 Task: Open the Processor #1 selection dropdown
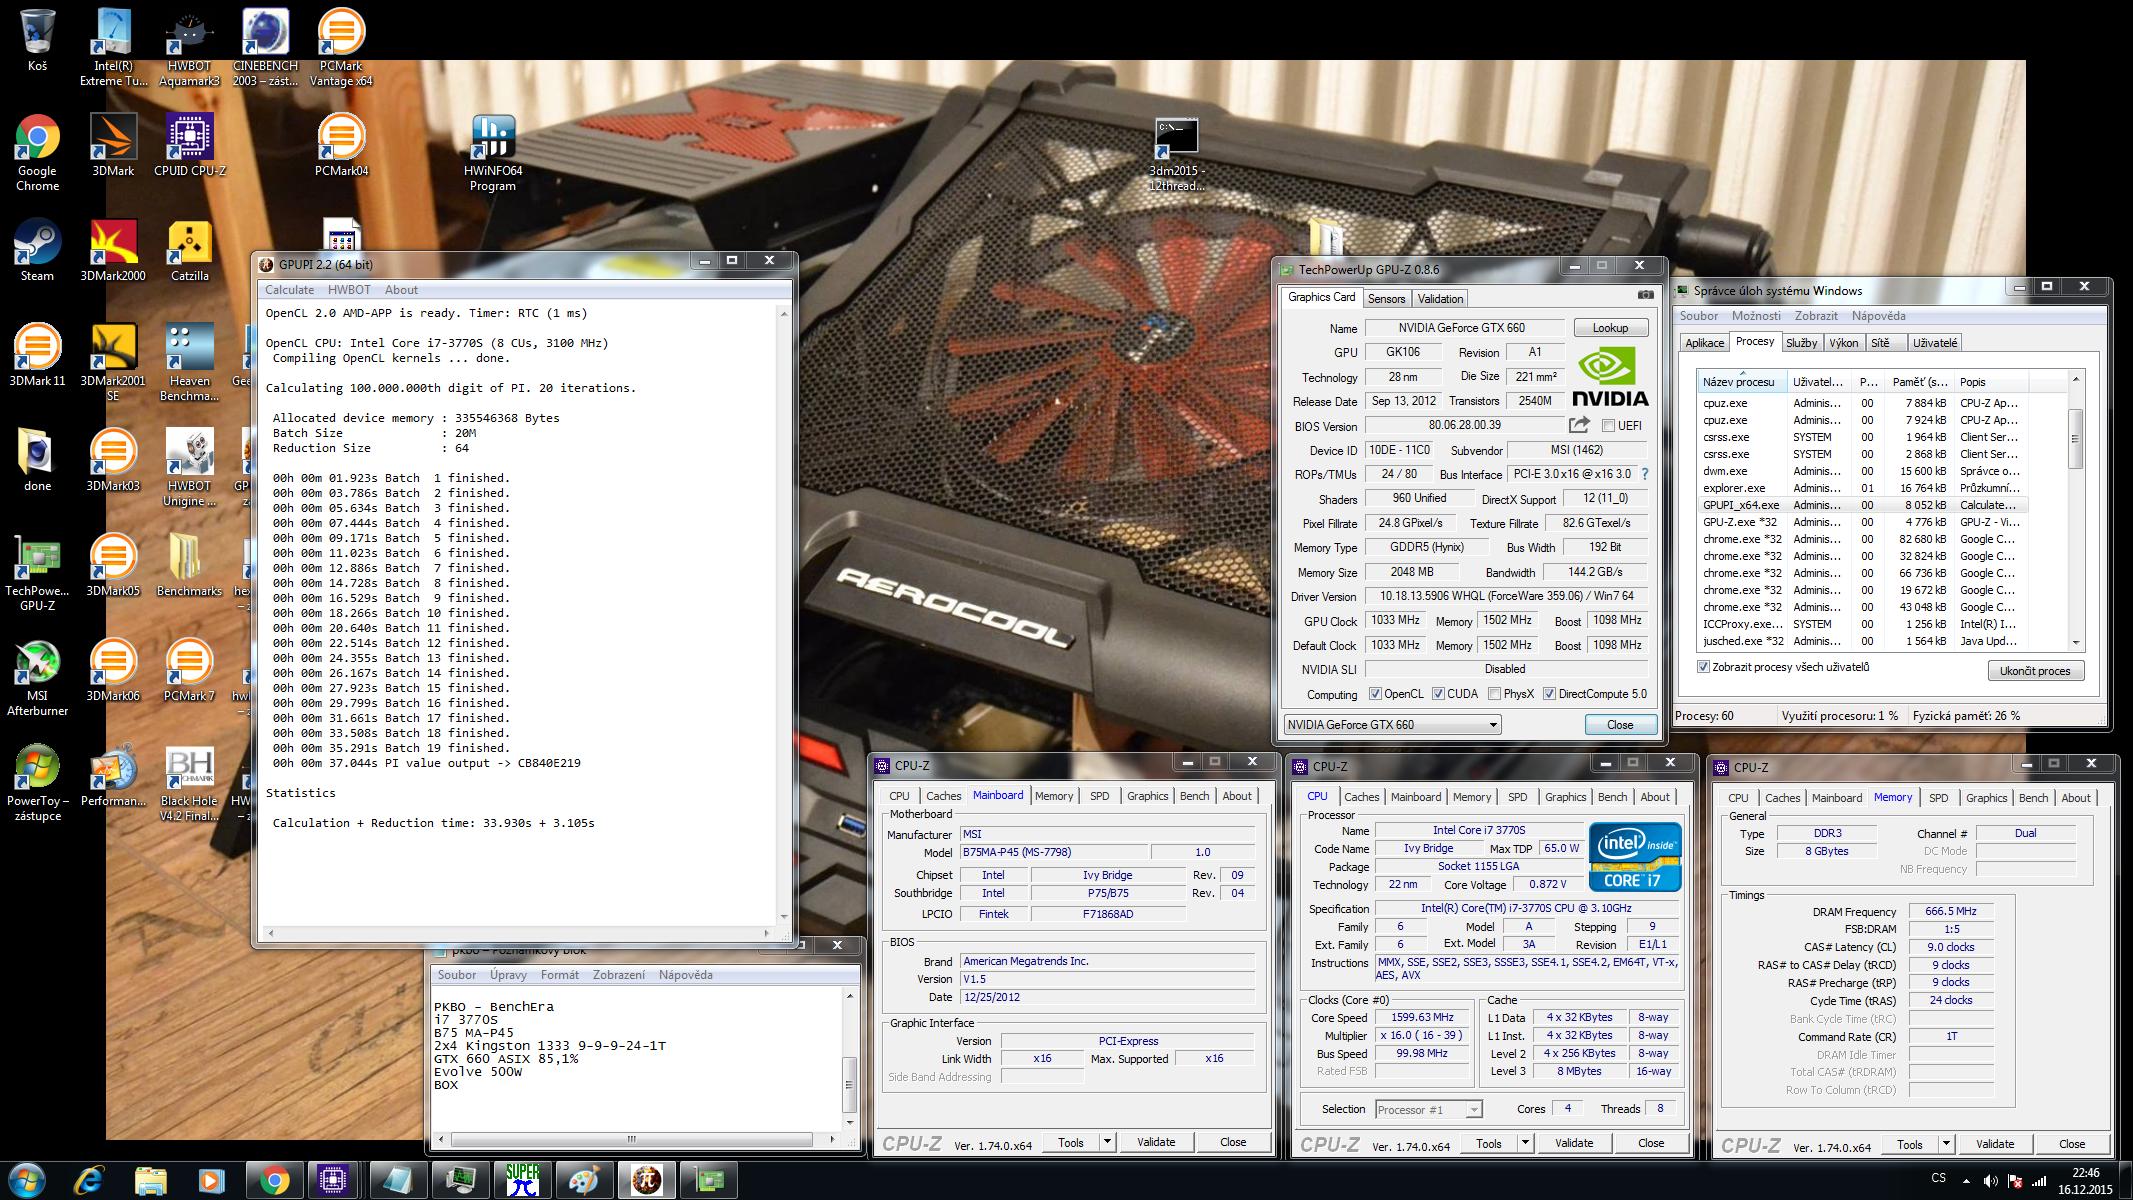[1428, 1109]
